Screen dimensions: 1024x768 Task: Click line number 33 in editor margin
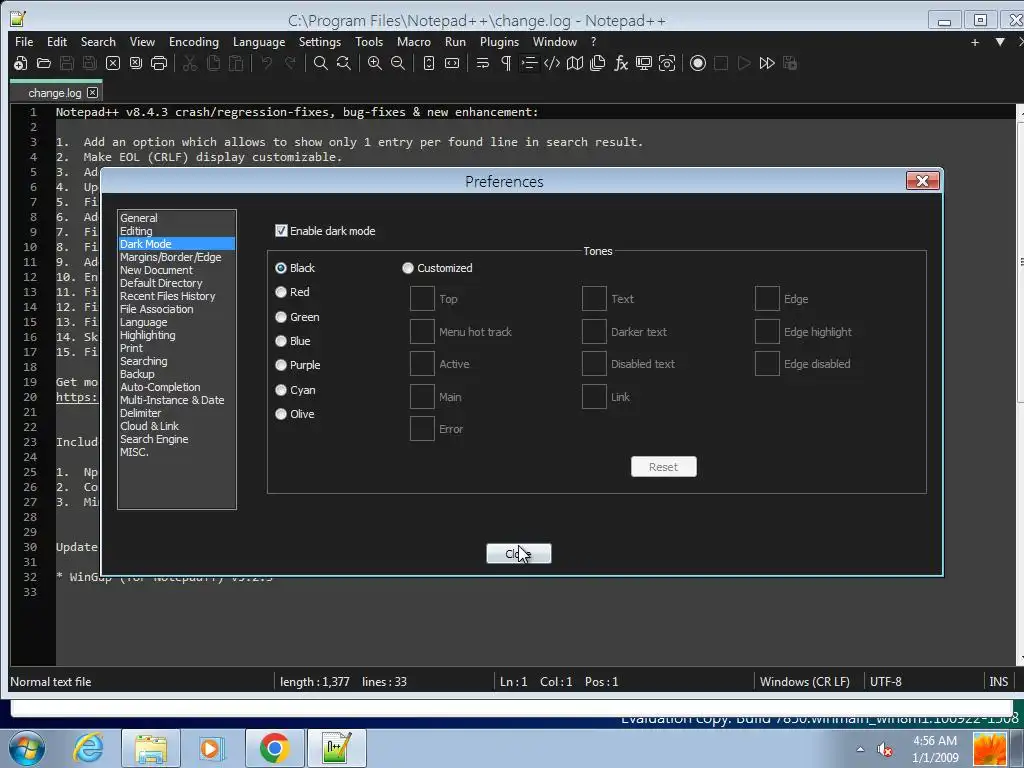[x=30, y=592]
